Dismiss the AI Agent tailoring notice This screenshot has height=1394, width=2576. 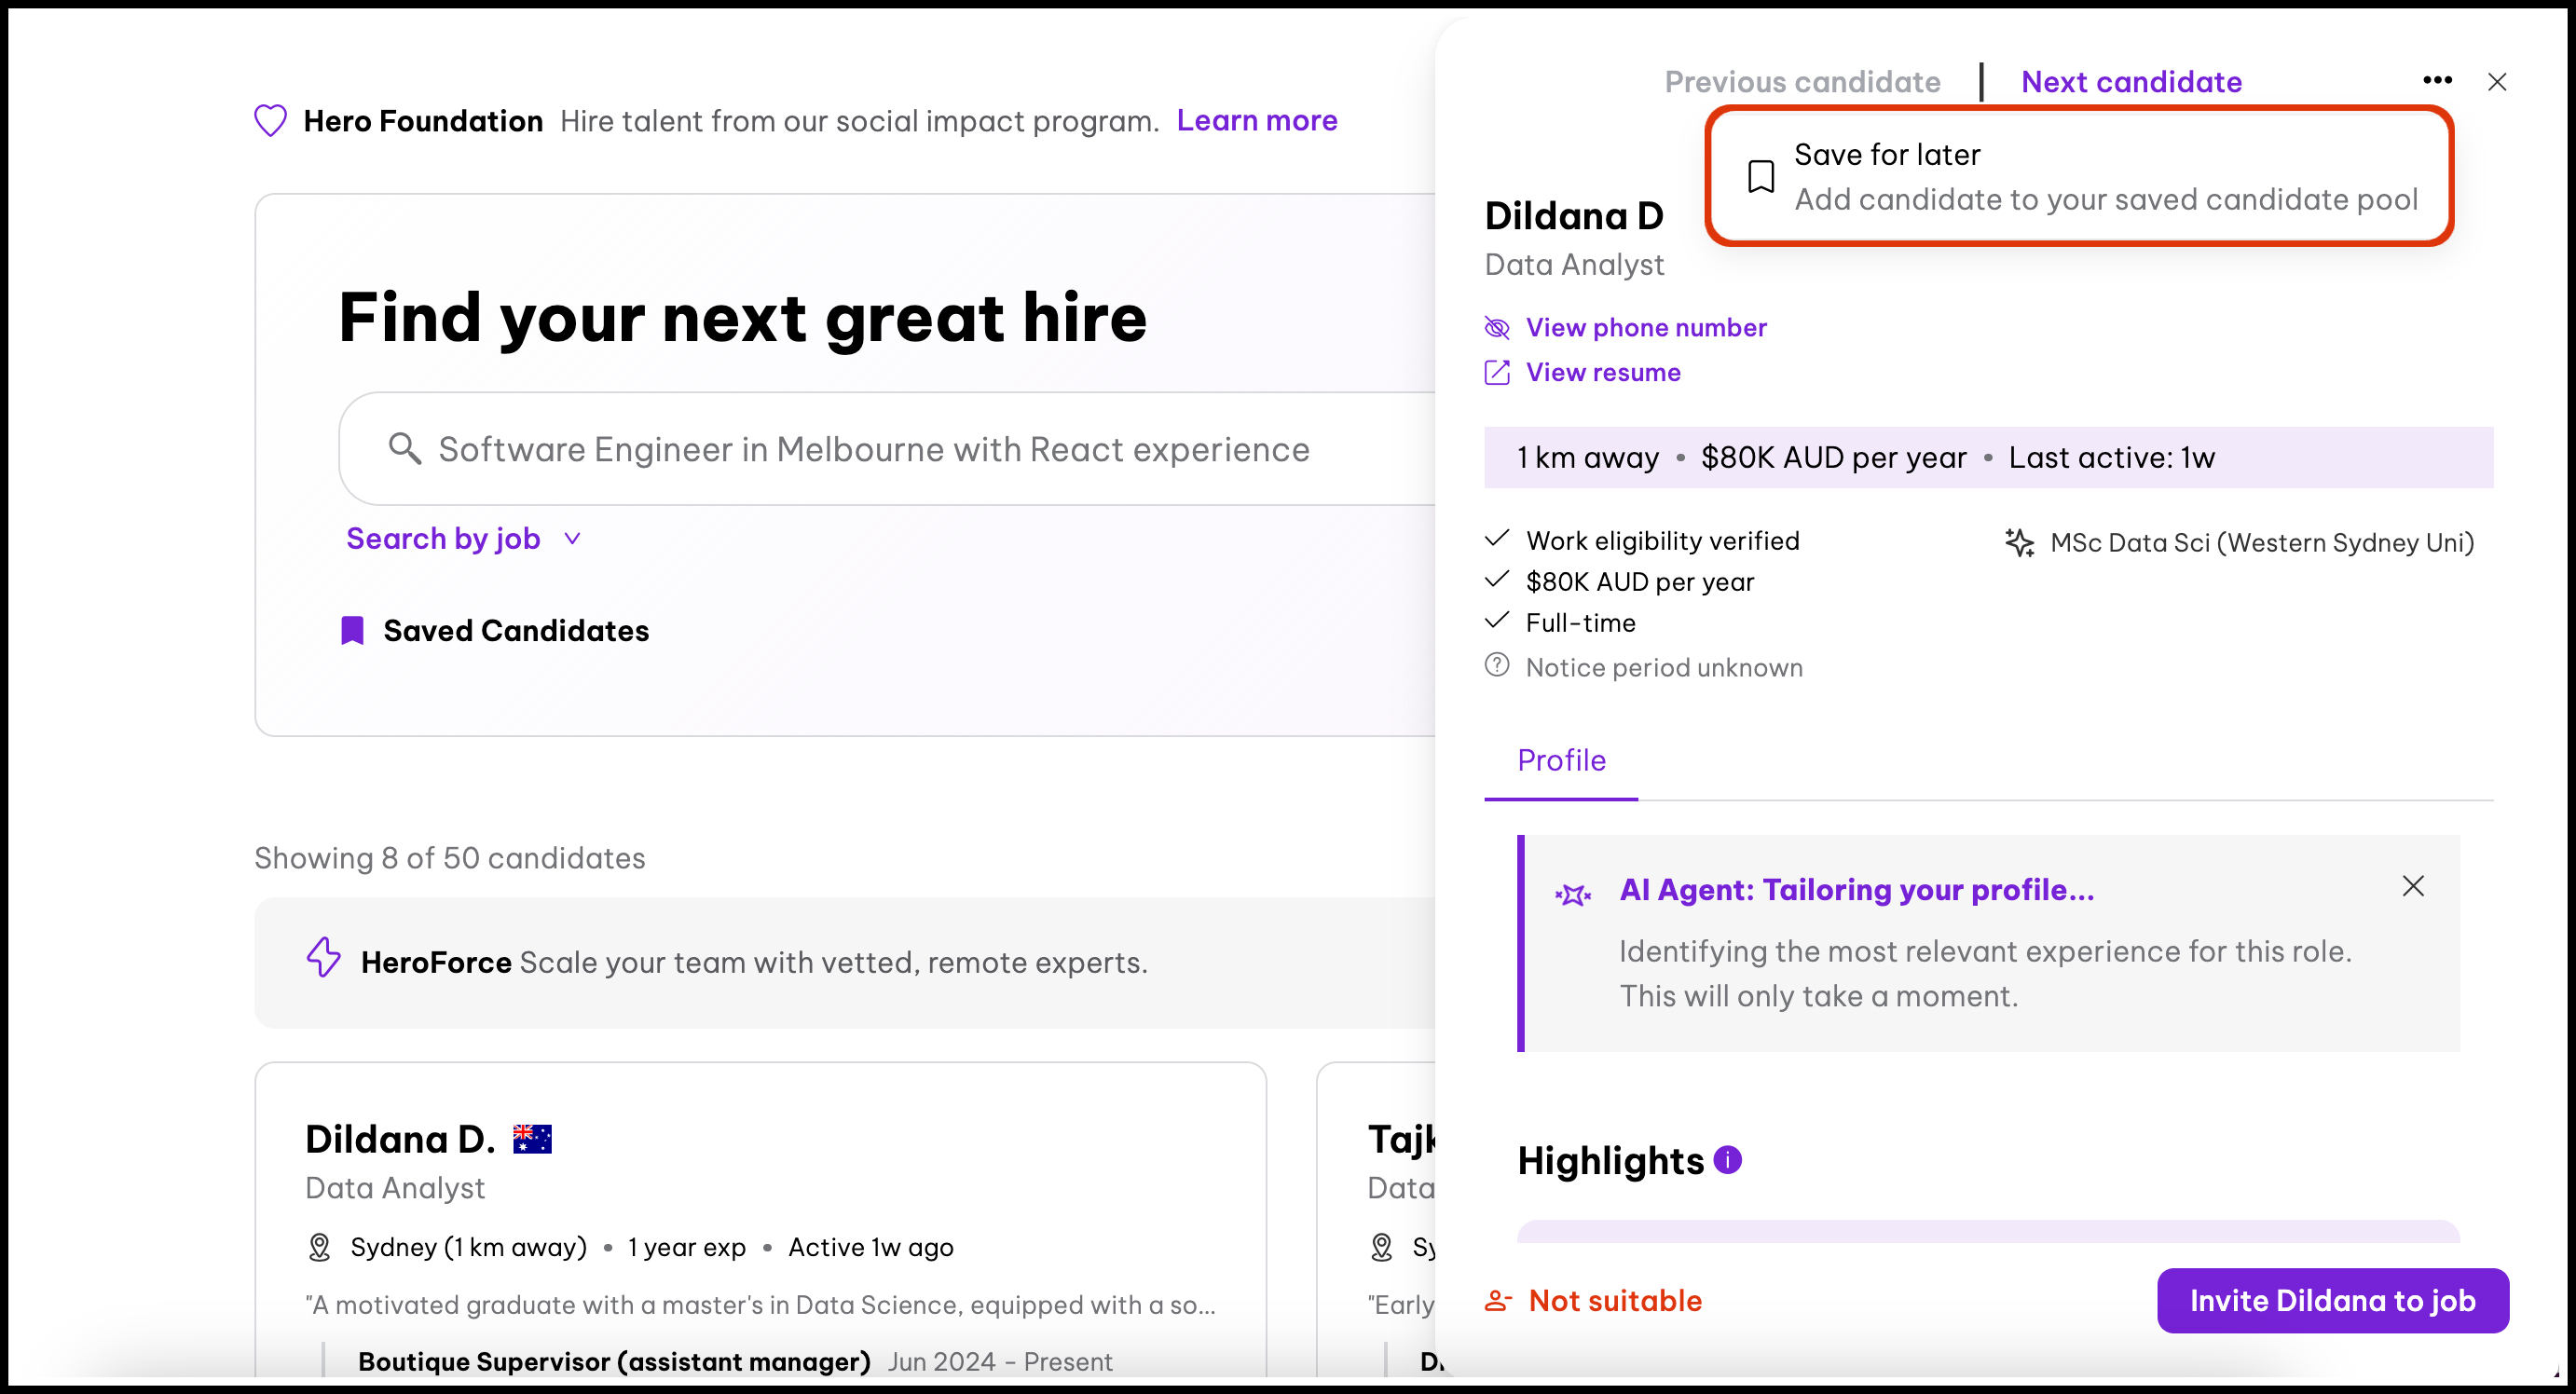[x=2412, y=886]
